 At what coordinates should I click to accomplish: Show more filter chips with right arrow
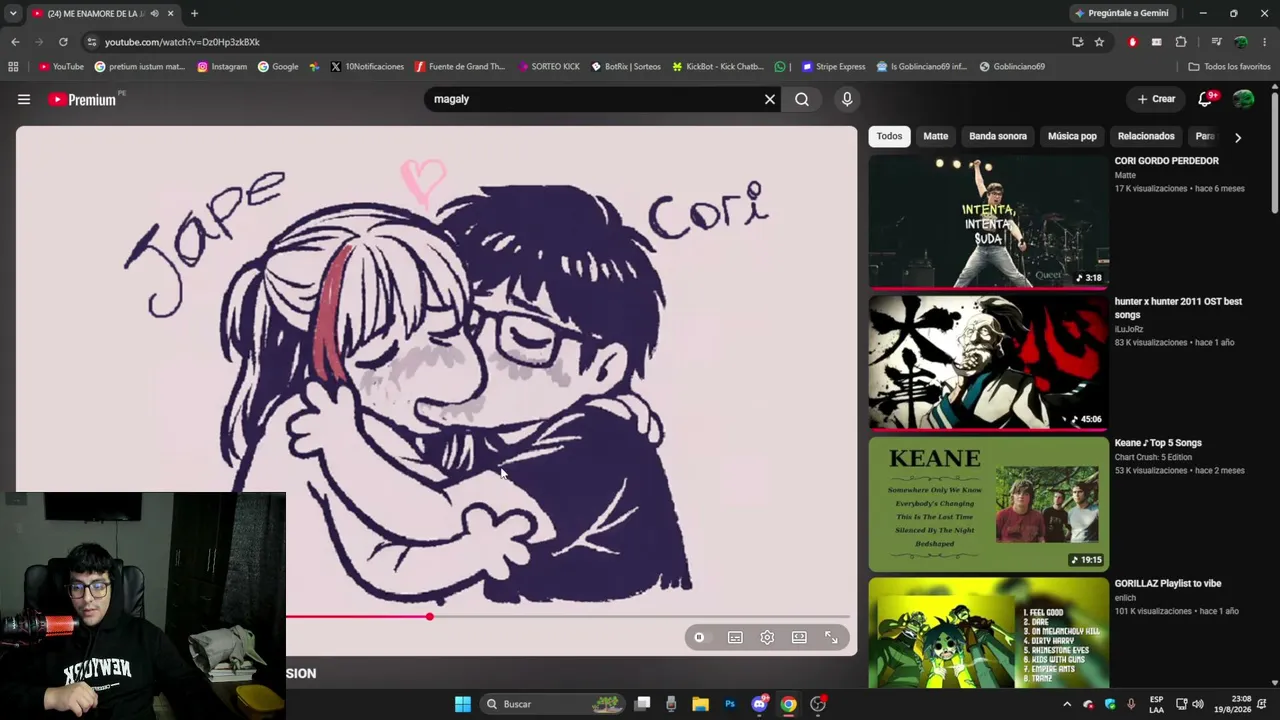coord(1238,137)
